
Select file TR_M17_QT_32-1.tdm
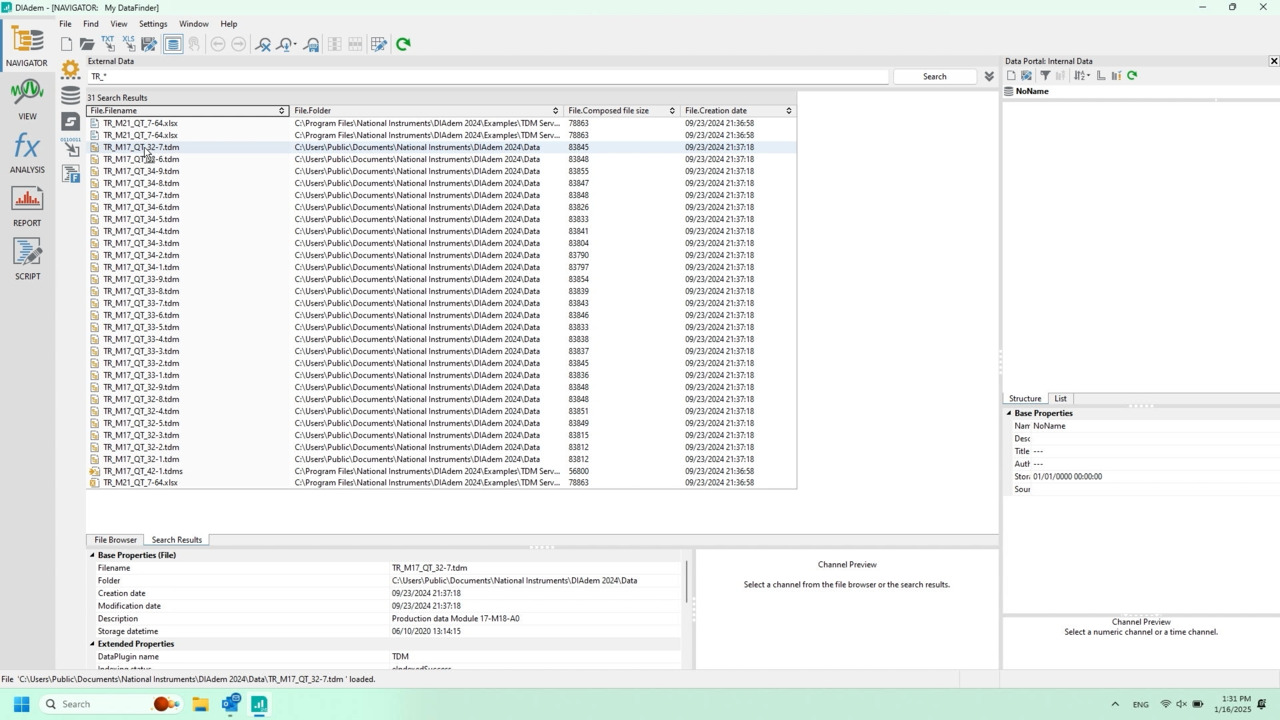(141, 459)
